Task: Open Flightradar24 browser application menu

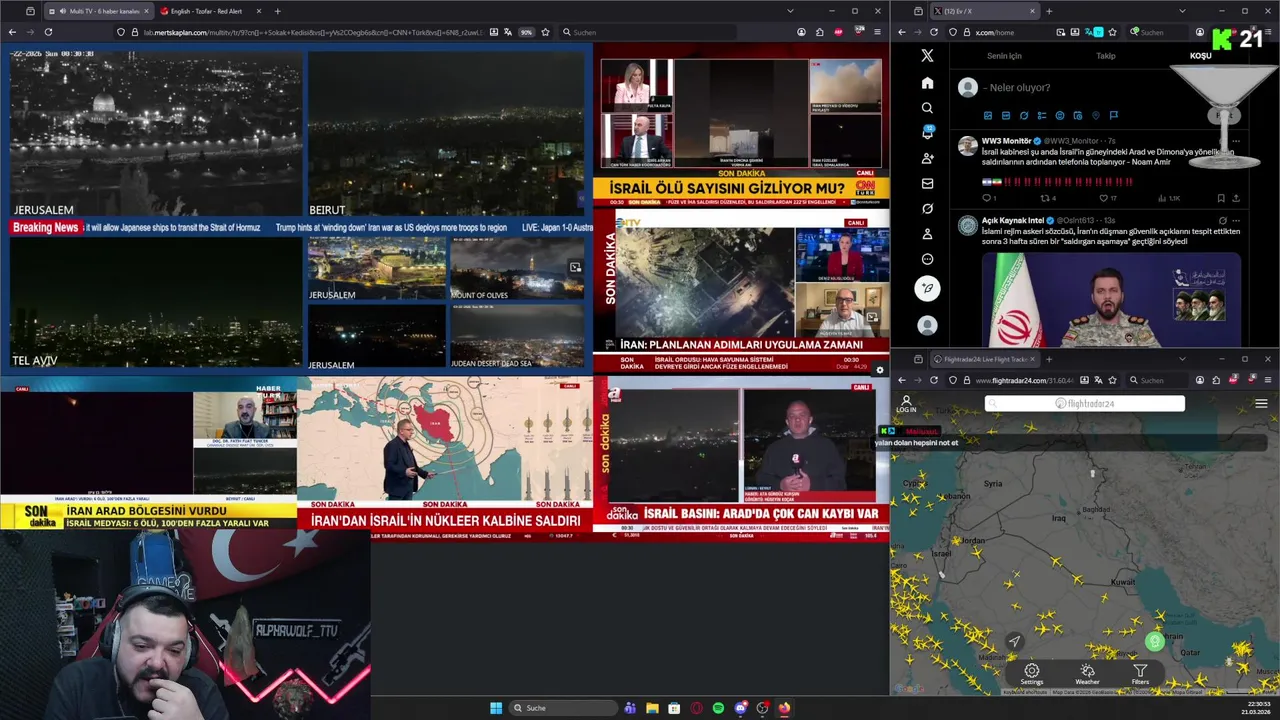Action: click(x=1268, y=380)
